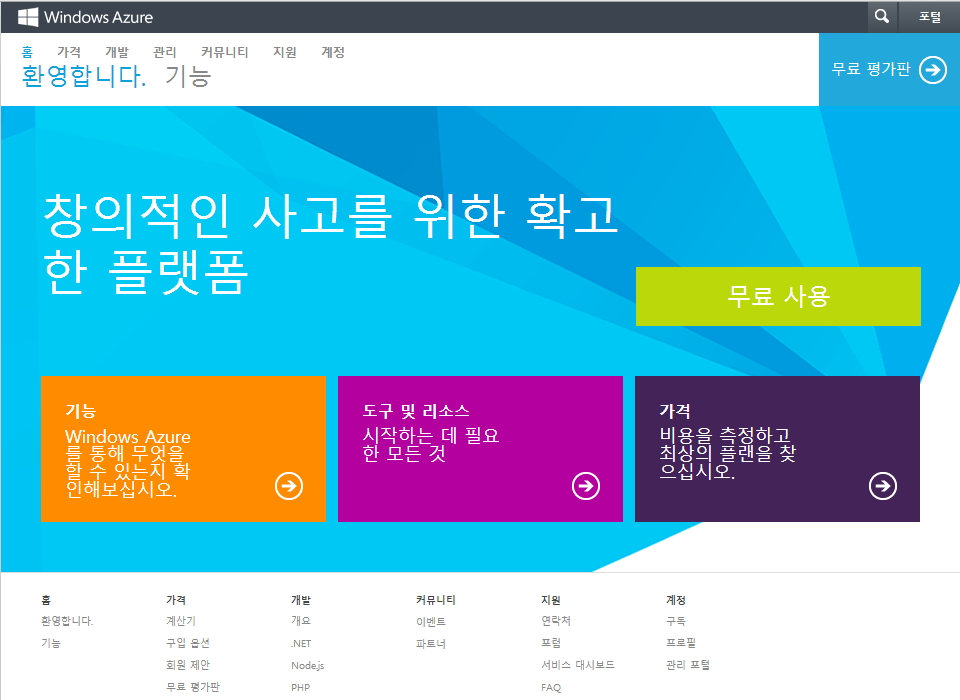Screen dimensions: 960x700
Task: Click the footer 가격 heading
Action: point(176,600)
